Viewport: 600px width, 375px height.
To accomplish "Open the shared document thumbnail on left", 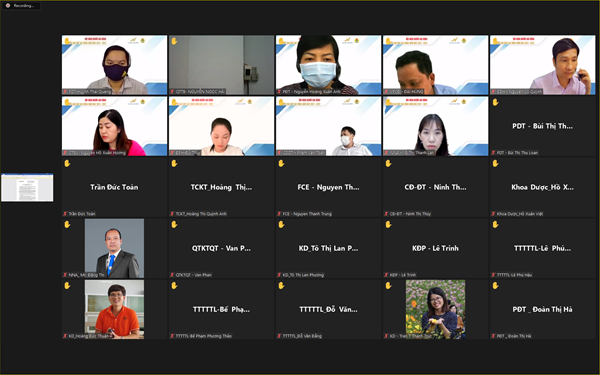I will click(27, 188).
